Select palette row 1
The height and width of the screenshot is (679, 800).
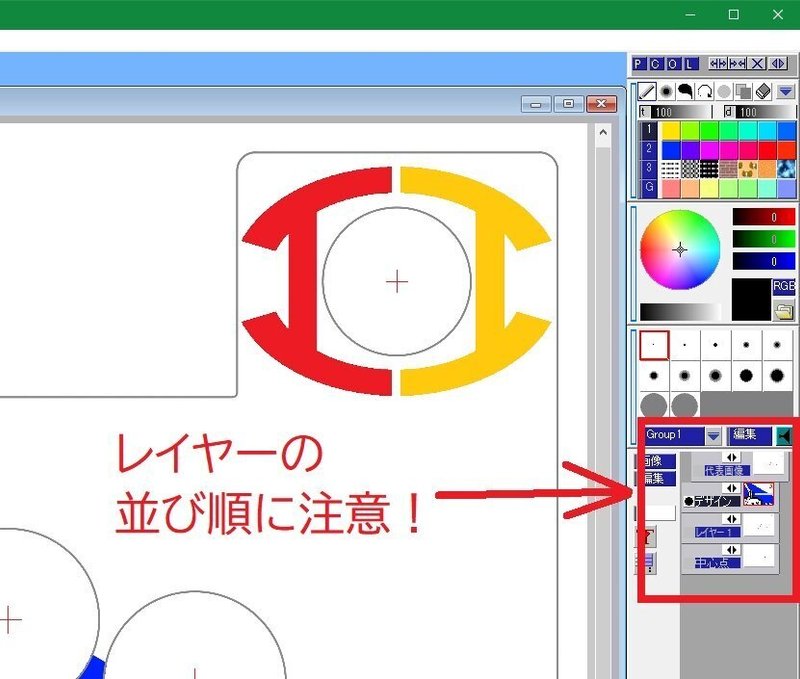click(x=649, y=130)
